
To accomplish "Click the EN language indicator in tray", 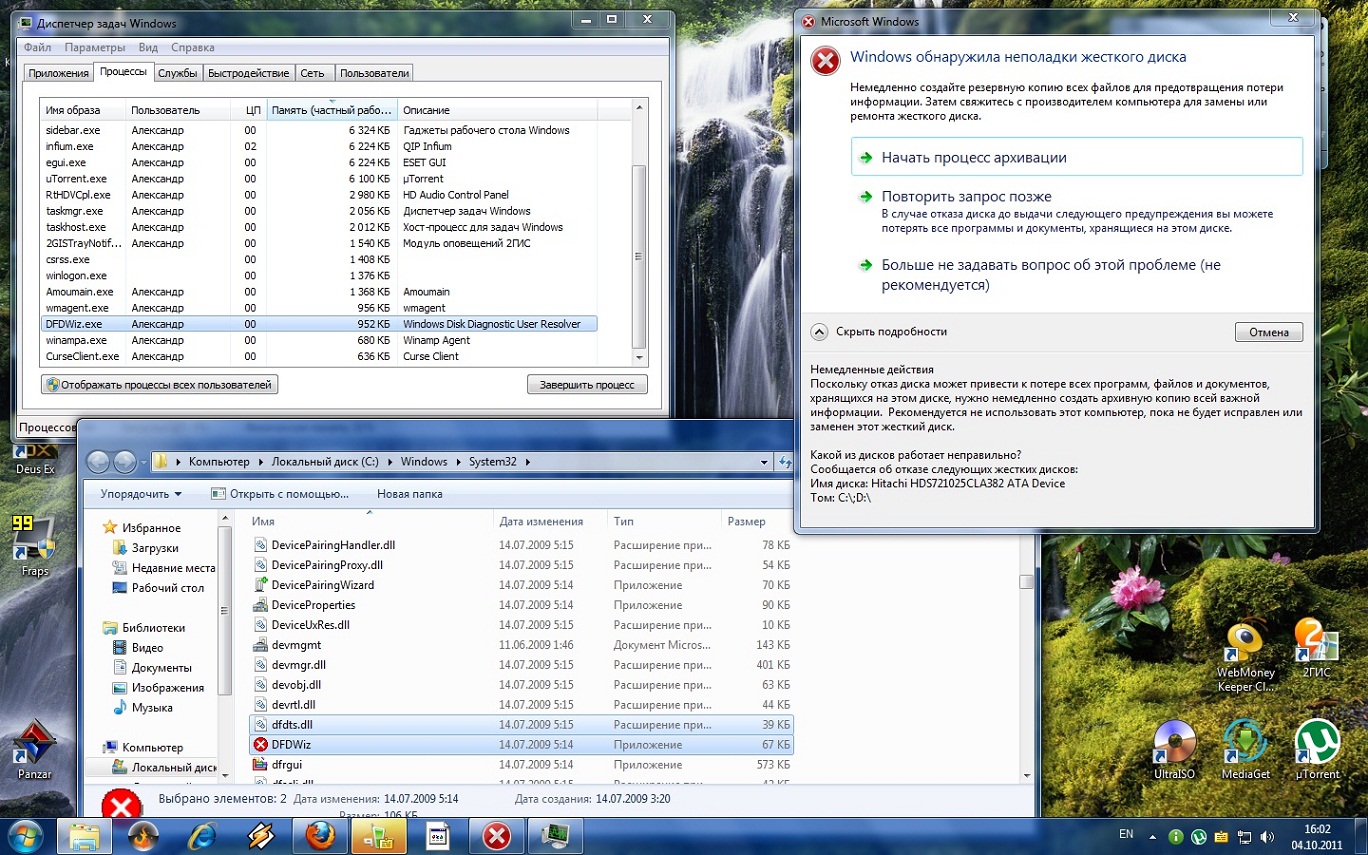I will click(1126, 834).
